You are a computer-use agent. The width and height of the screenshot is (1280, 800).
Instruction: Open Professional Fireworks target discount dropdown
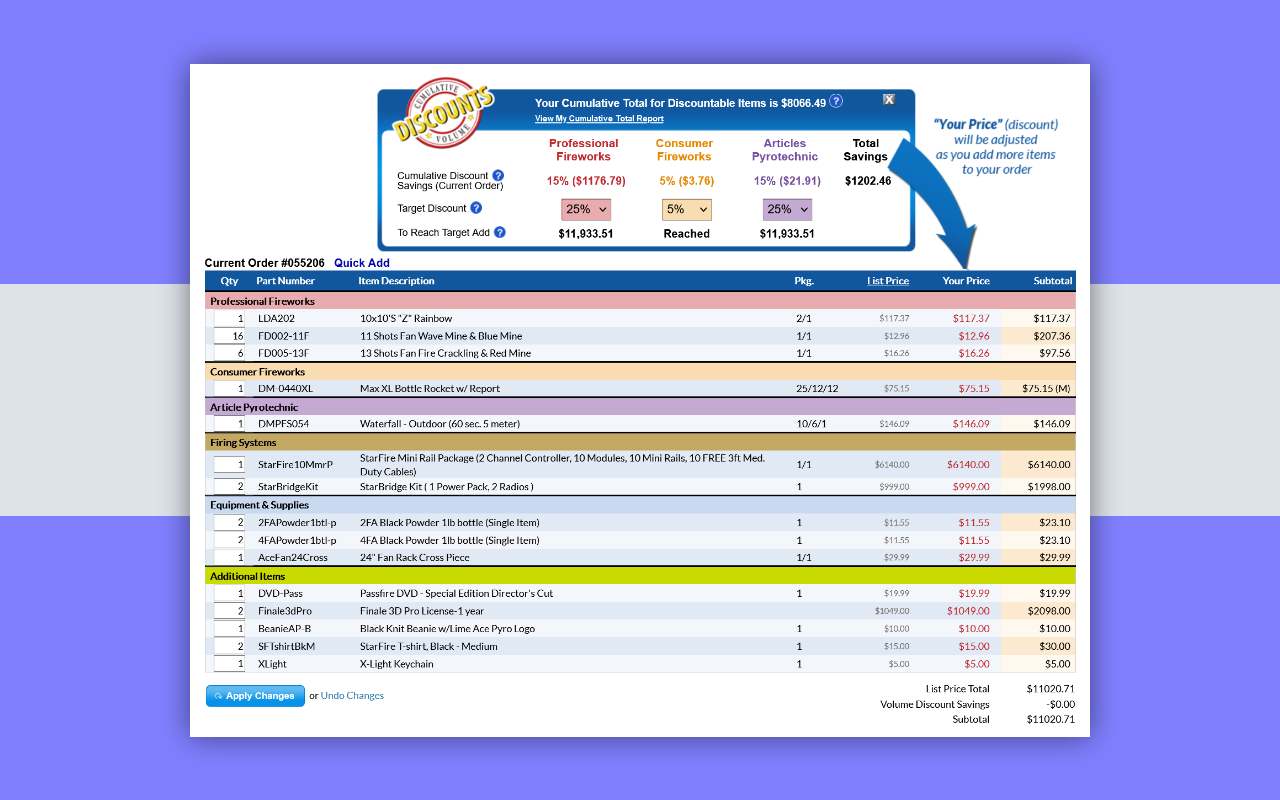point(586,209)
